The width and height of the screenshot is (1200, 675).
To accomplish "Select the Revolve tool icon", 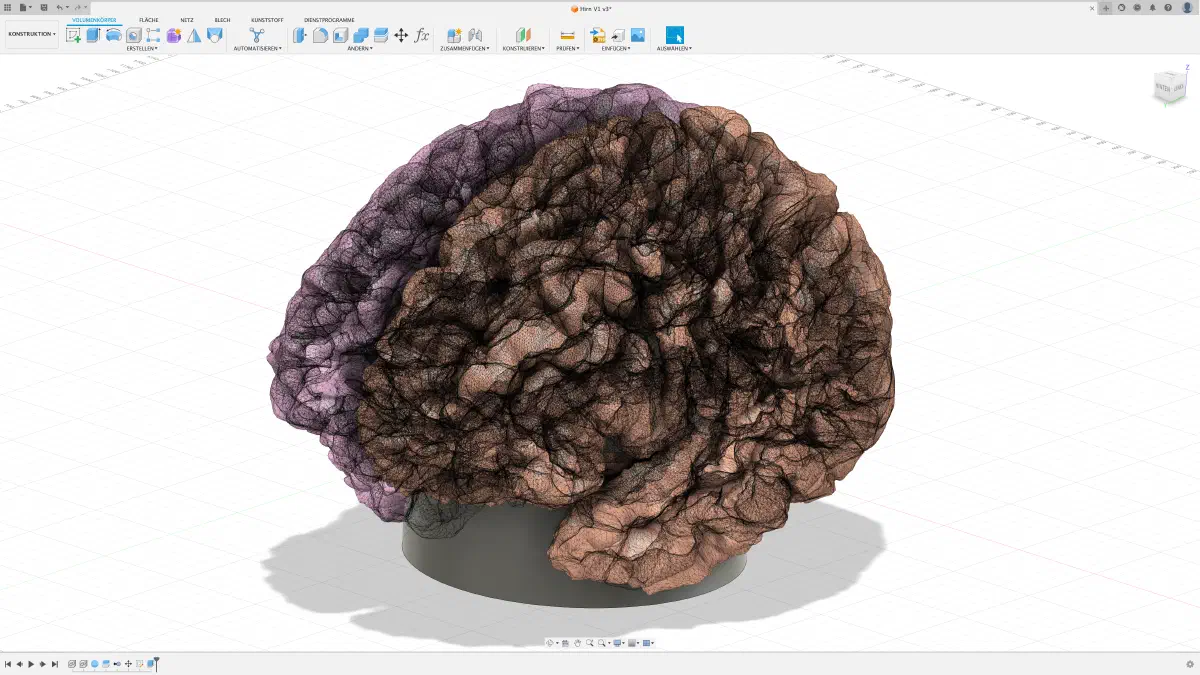I will click(113, 35).
